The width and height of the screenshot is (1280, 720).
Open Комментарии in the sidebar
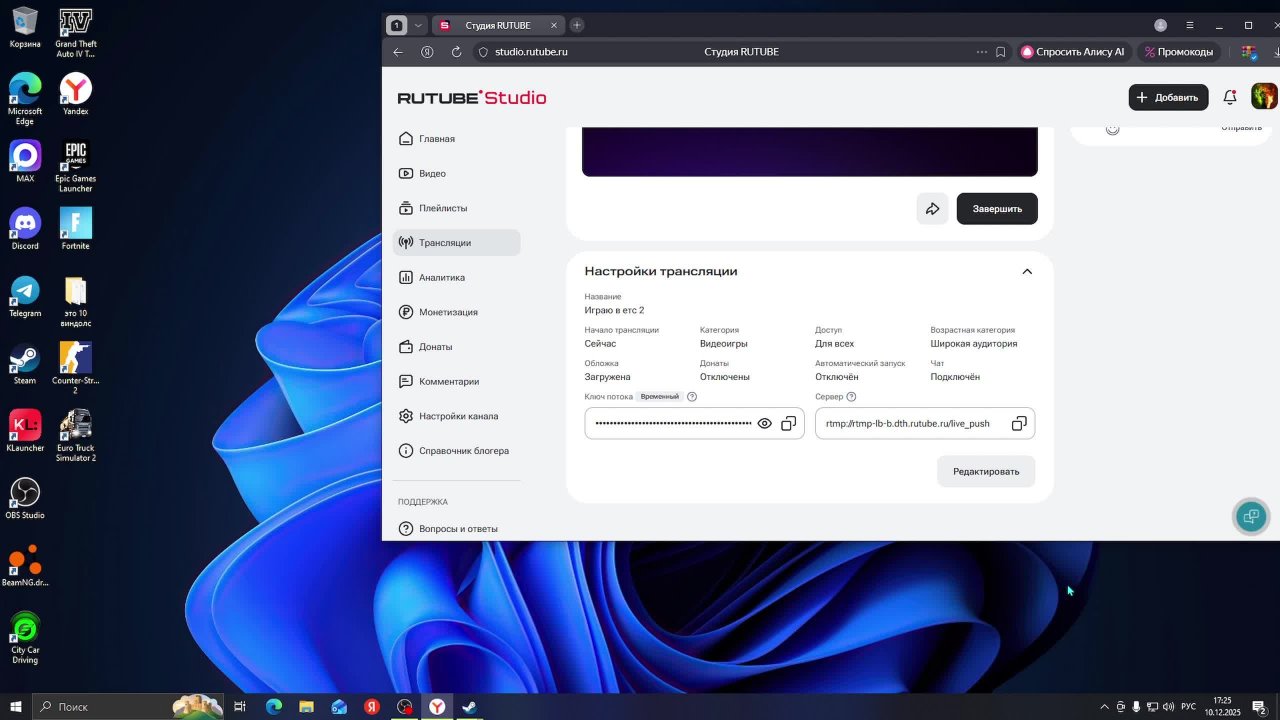click(457, 382)
